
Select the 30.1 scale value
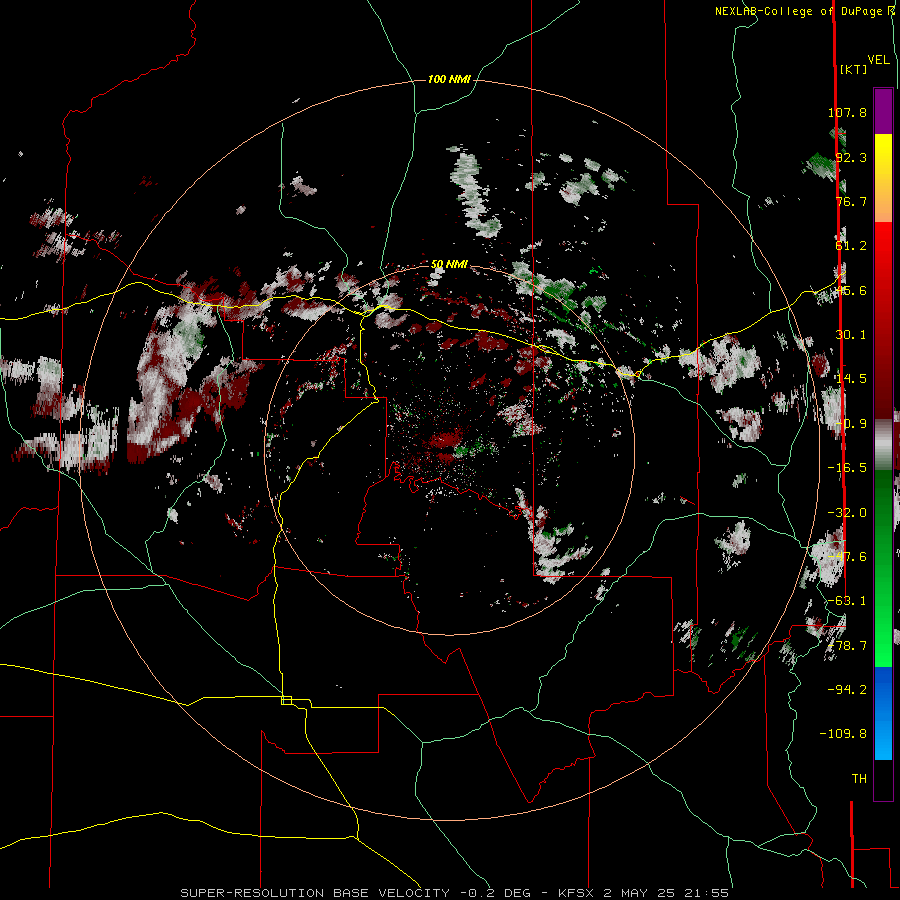coord(851,335)
